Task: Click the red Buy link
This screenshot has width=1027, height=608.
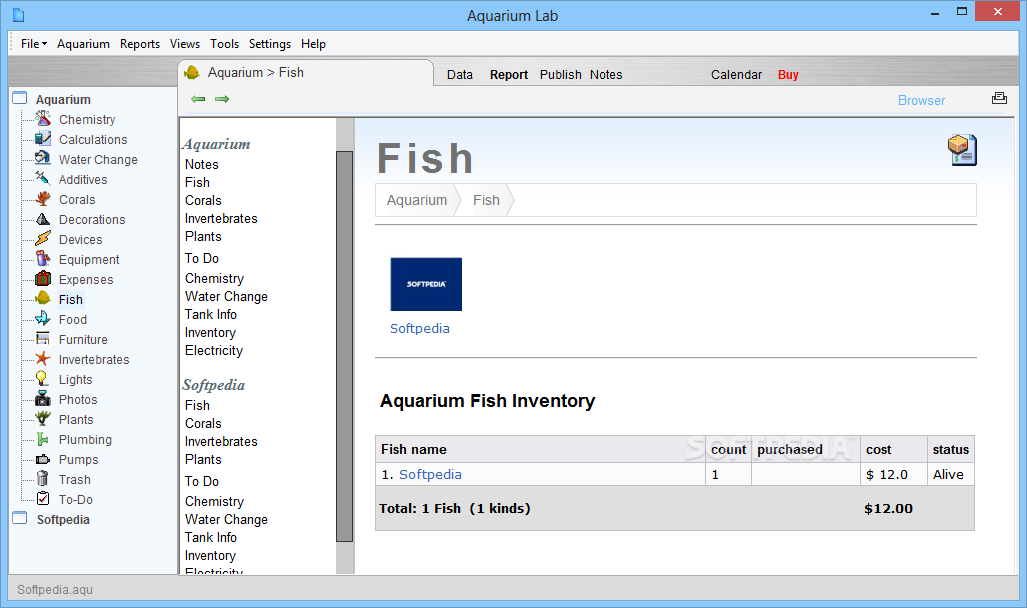Action: tap(788, 75)
